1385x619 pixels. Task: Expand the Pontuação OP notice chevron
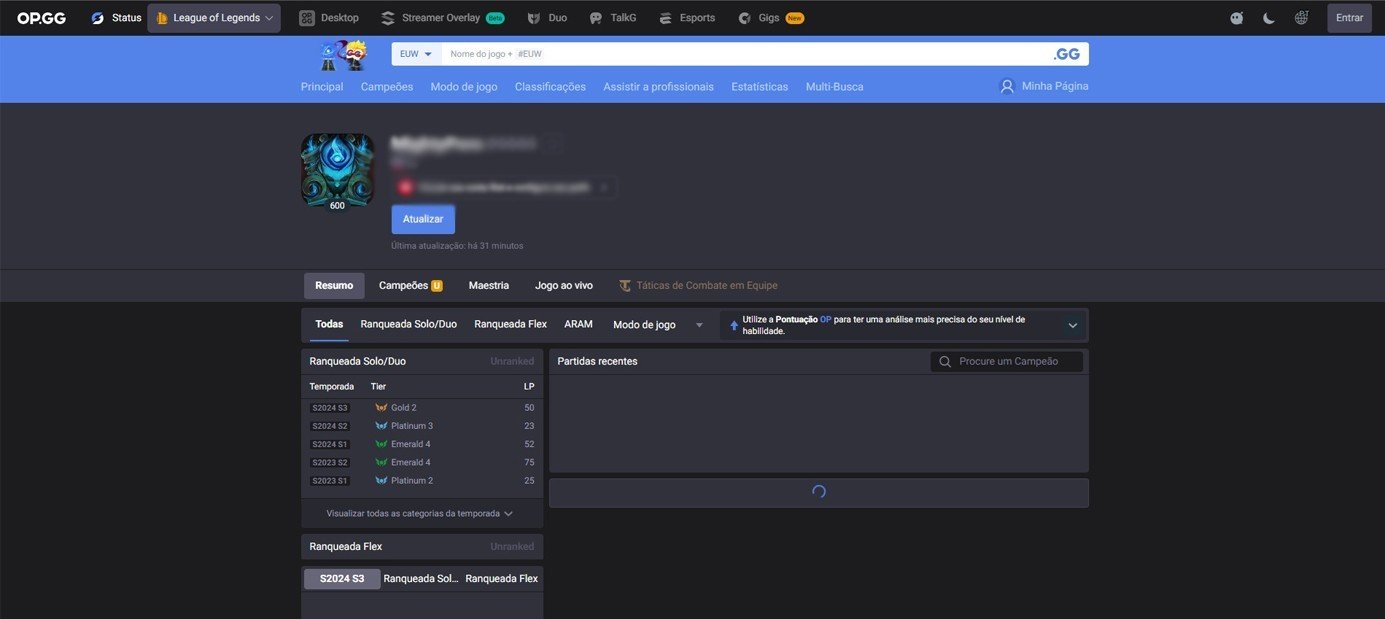1073,325
